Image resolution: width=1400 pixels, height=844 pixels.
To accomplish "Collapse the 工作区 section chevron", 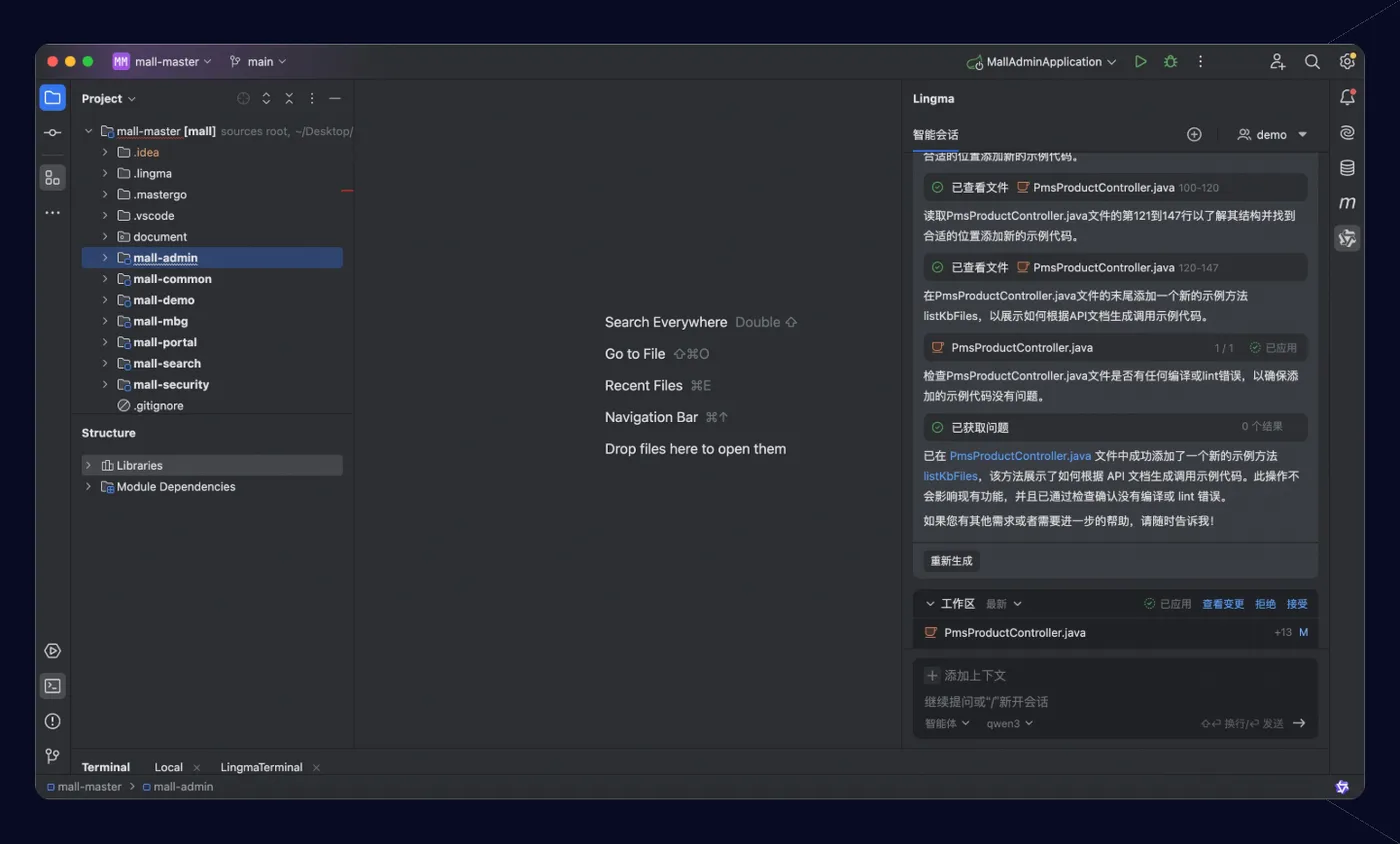I will click(930, 604).
